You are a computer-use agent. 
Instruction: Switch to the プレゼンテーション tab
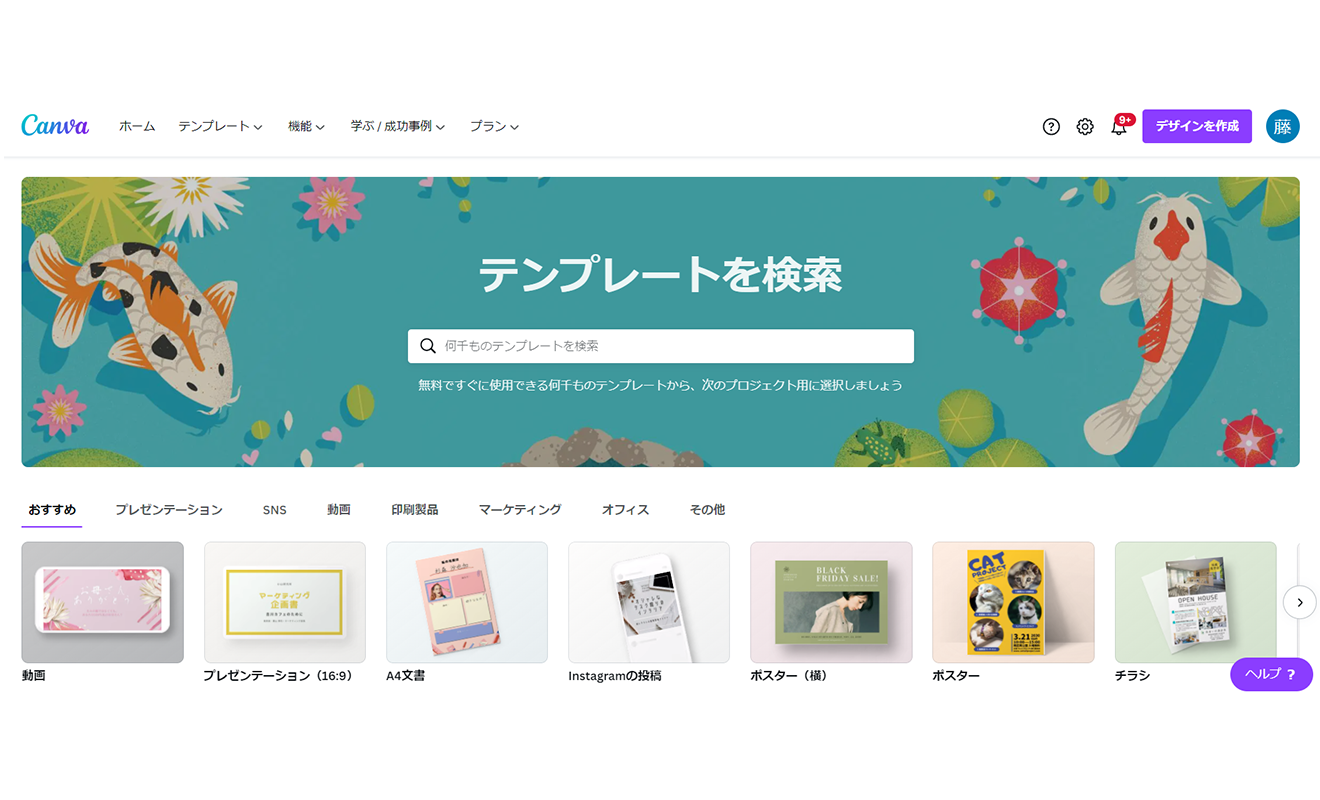[x=169, y=510]
